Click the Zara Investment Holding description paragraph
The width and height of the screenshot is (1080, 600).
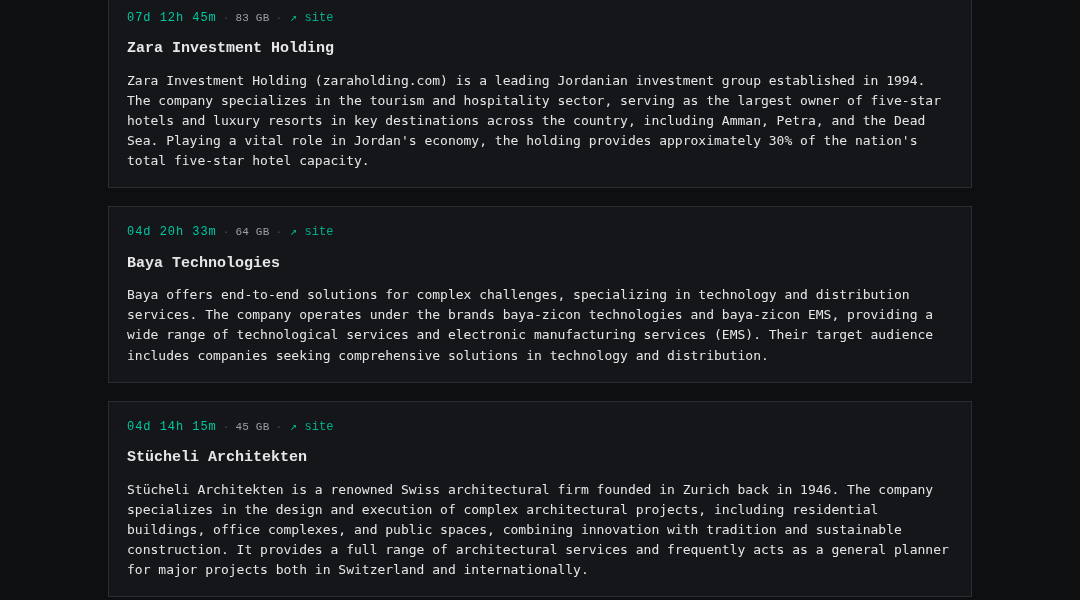coord(534,121)
